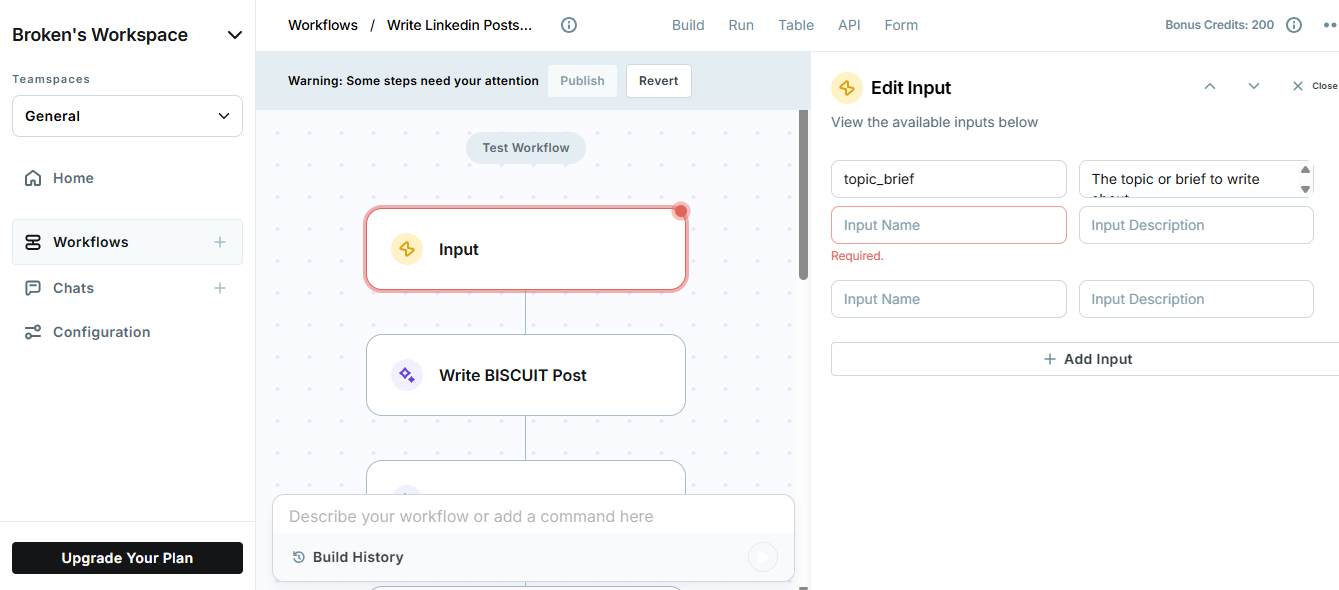Click the Upgrade Your Plan button
Image resolution: width=1339 pixels, height=590 pixels.
127,558
